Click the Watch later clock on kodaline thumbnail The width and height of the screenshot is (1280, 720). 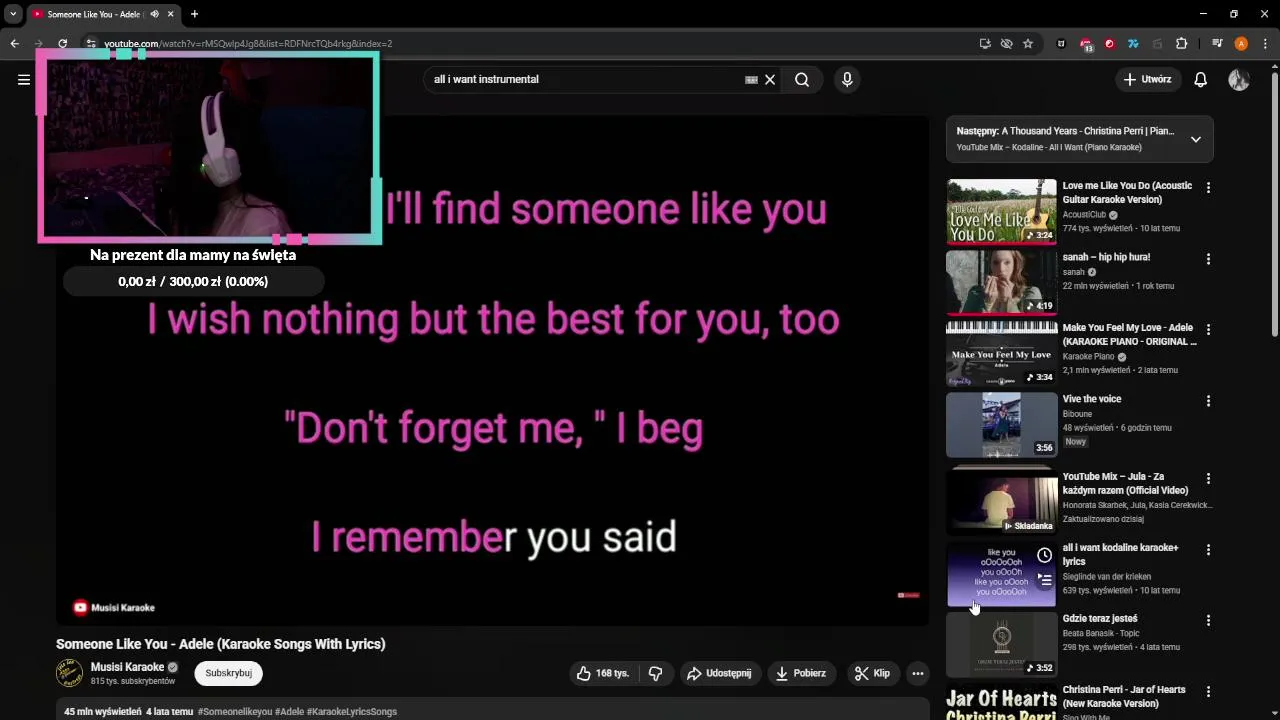pos(1044,555)
